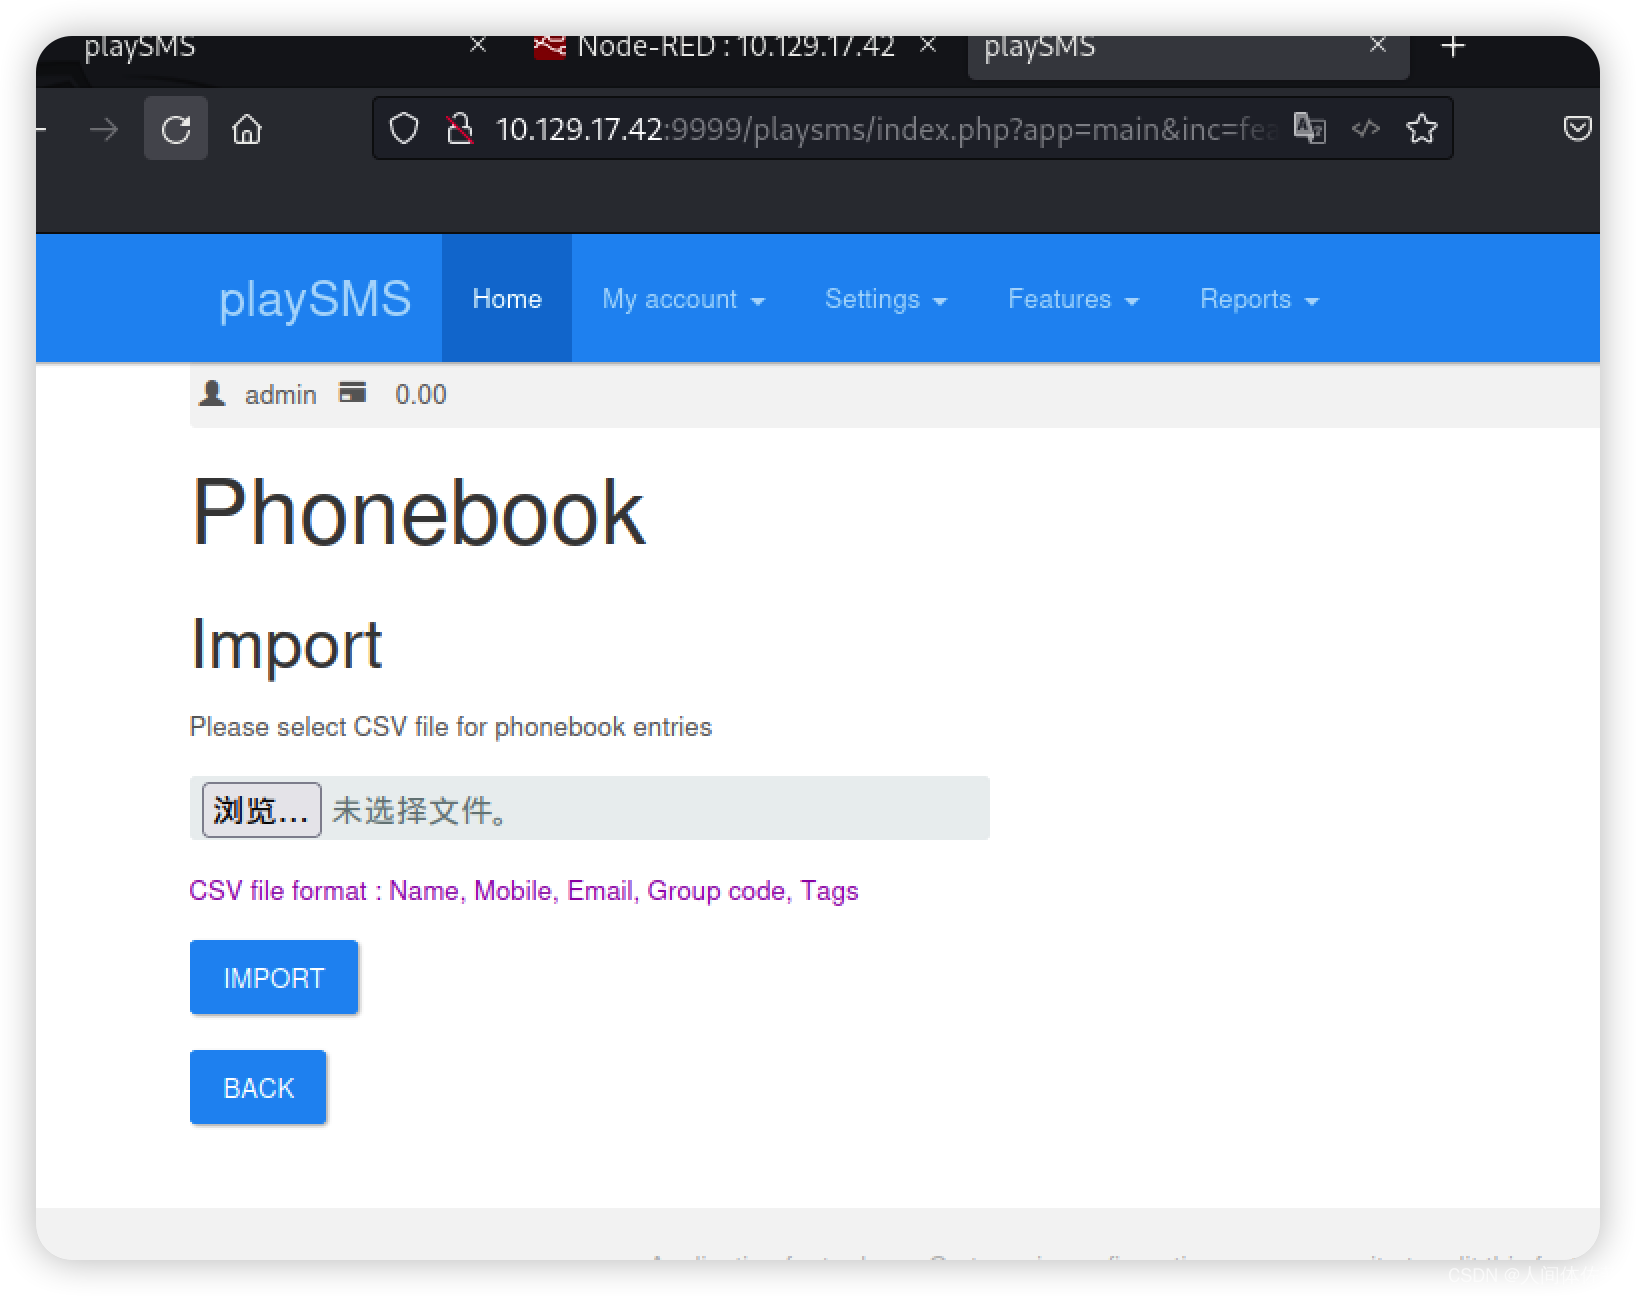The height and width of the screenshot is (1296, 1636).
Task: Click the BACK button
Action: point(258,1087)
